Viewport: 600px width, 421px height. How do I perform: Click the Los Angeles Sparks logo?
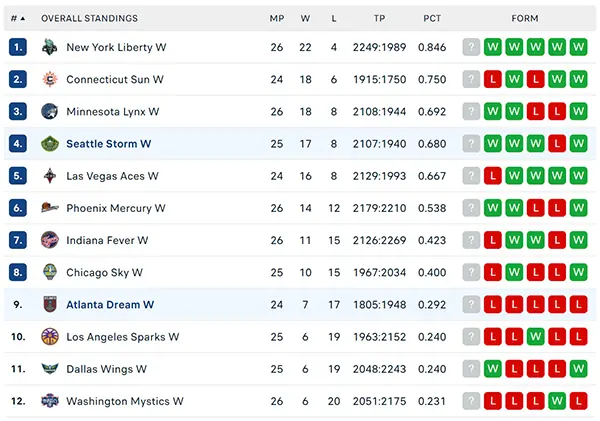[50, 336]
